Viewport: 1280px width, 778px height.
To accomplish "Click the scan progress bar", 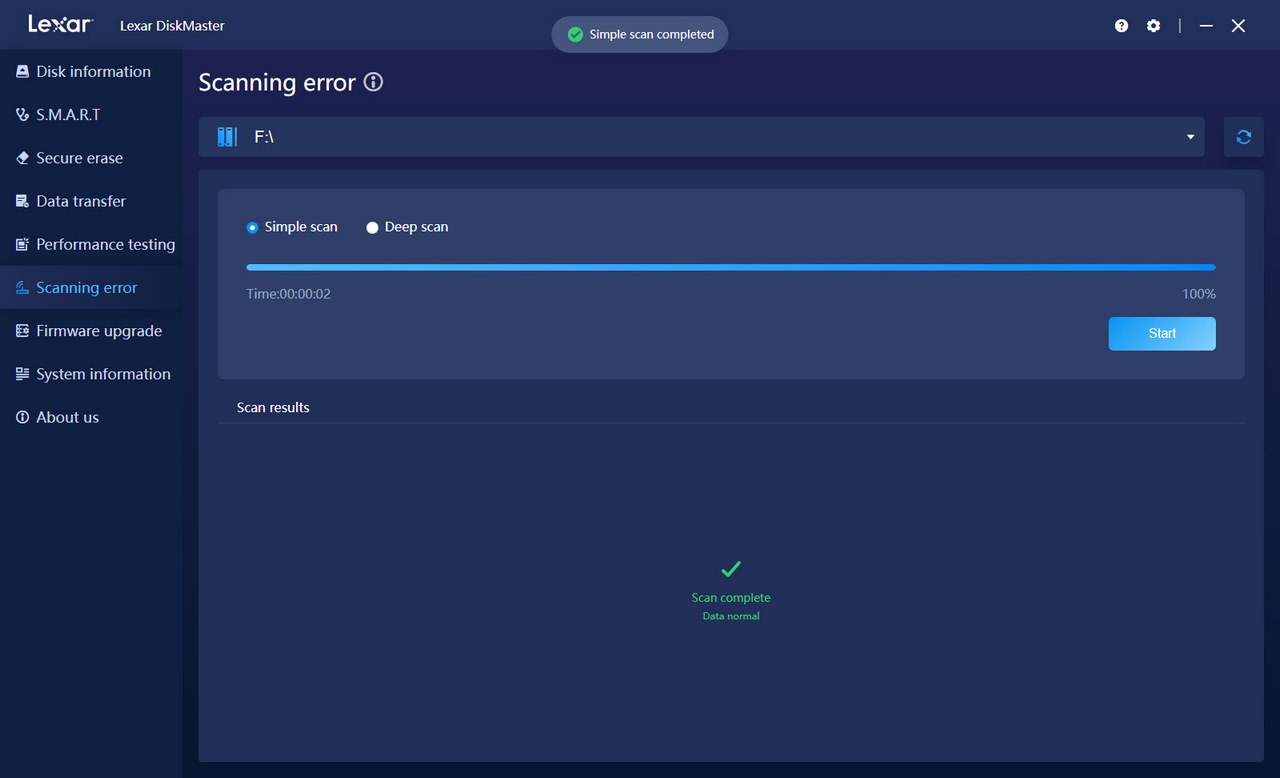I will (731, 268).
